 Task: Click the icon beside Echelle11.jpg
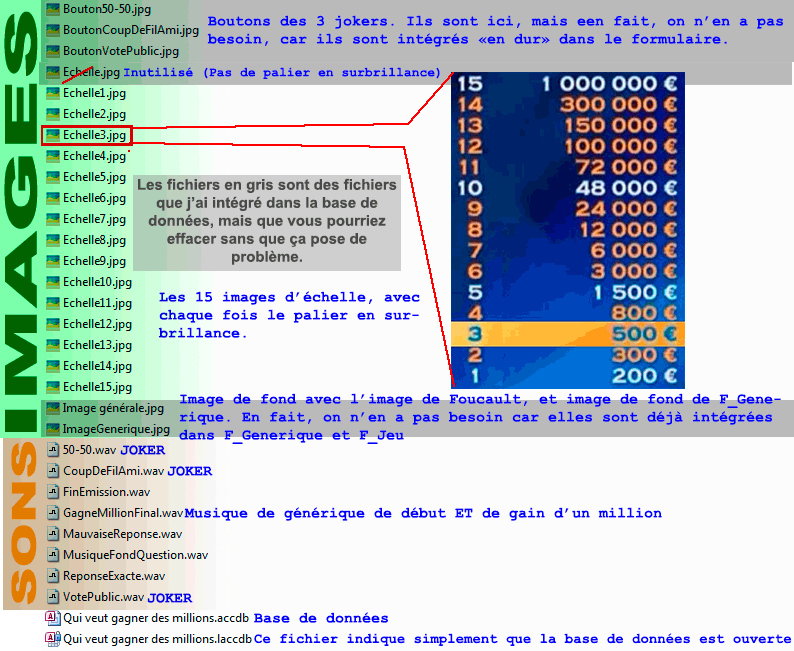(53, 303)
